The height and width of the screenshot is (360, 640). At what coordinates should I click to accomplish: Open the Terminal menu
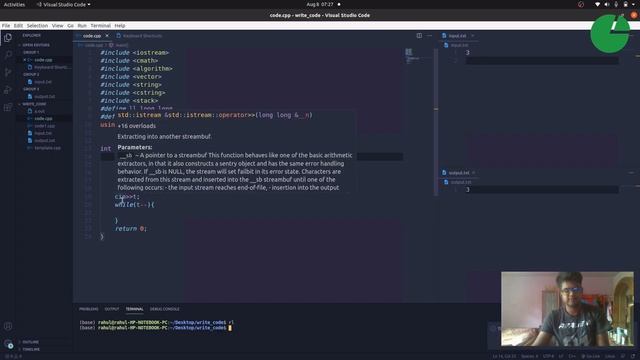click(x=100, y=25)
